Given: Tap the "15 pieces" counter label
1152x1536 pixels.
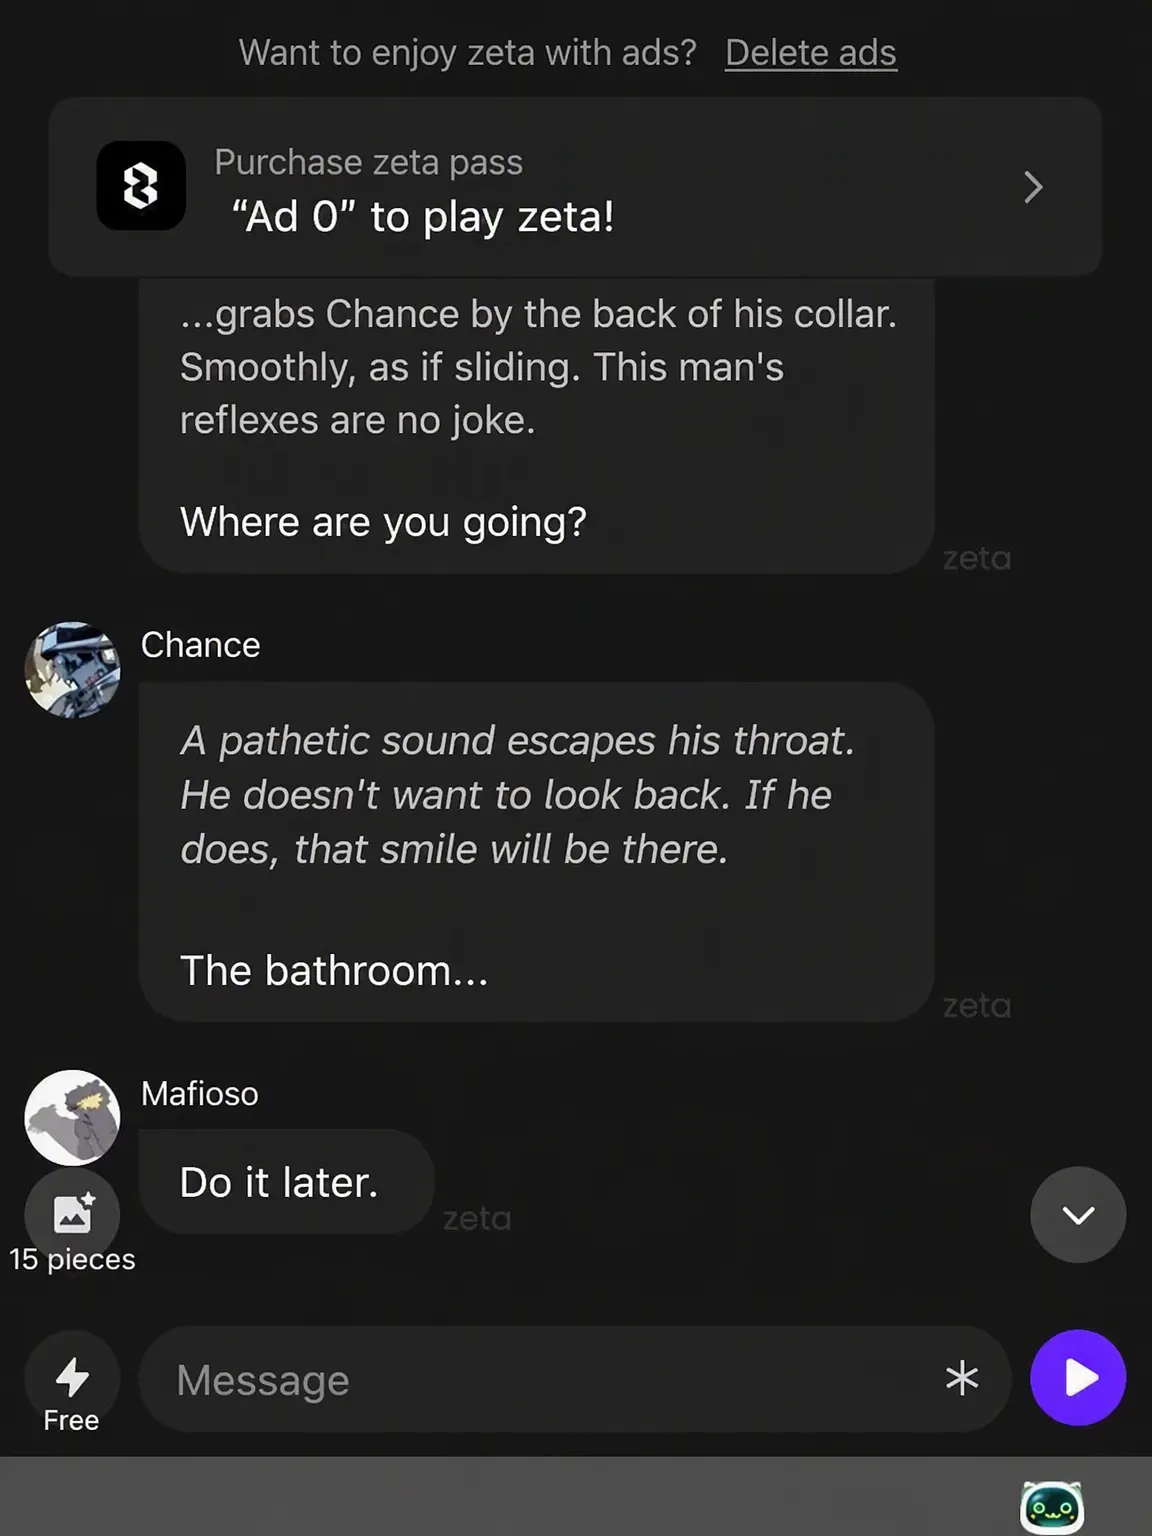Looking at the screenshot, I should [x=72, y=1259].
